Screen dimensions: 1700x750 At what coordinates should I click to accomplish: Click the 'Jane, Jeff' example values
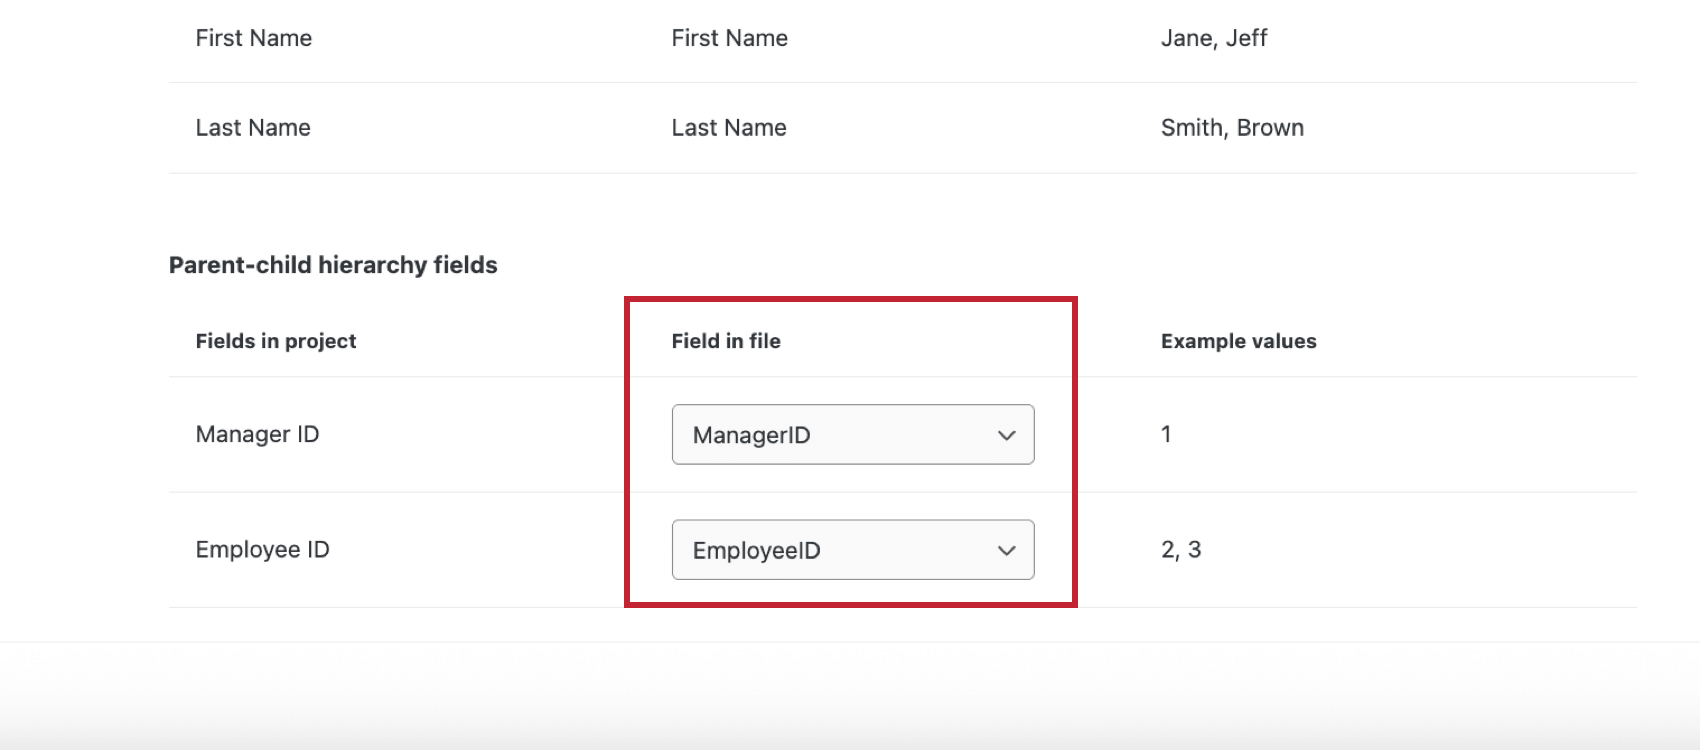point(1214,38)
